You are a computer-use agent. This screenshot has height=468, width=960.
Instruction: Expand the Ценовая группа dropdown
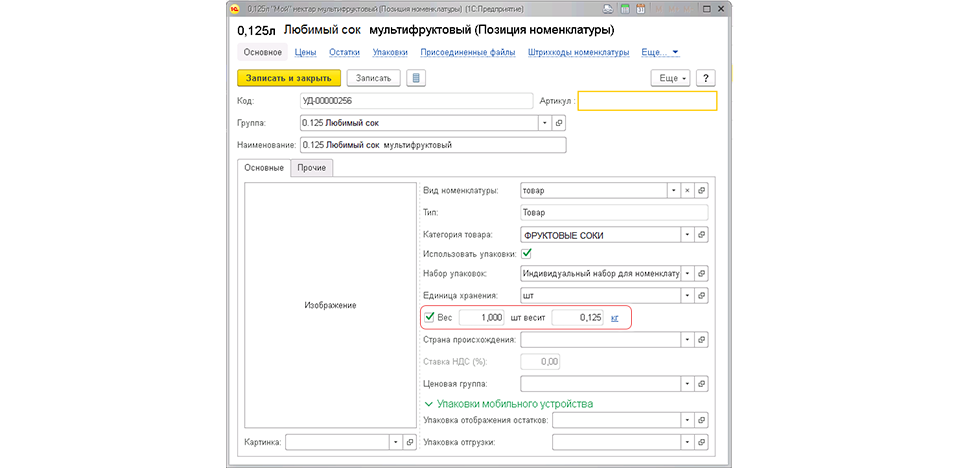coord(688,384)
